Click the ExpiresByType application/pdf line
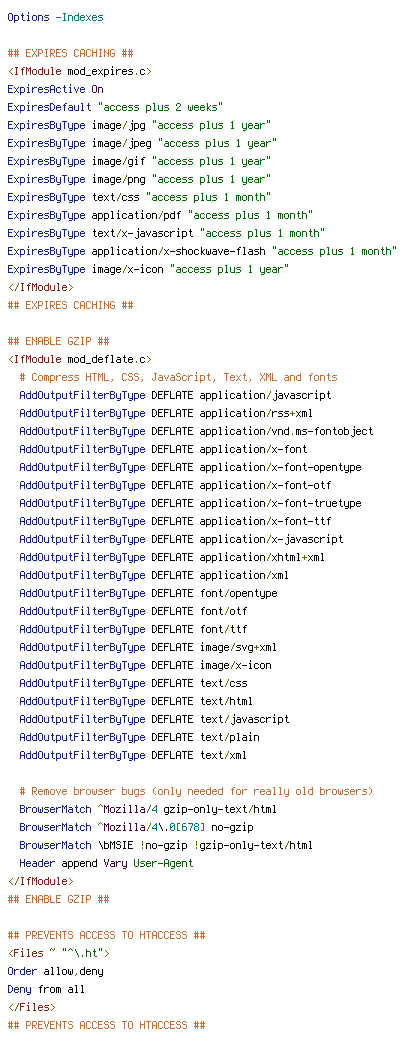Screen dimensions: 406x1042 (160, 215)
